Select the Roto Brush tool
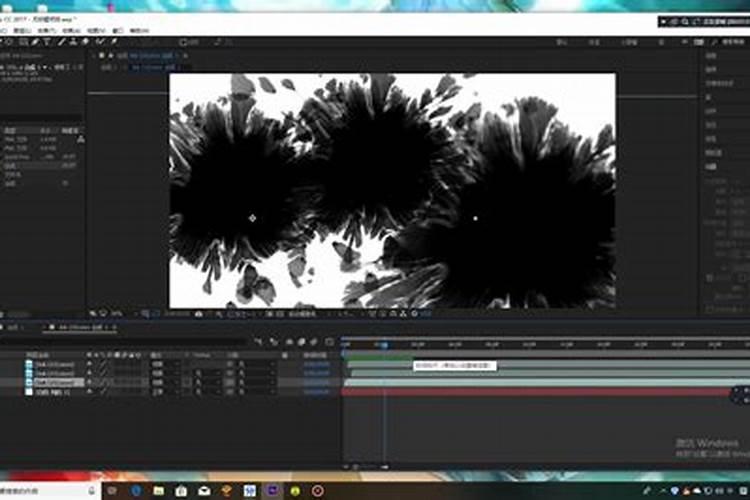Image resolution: width=750 pixels, height=500 pixels. pyautogui.click(x=100, y=42)
